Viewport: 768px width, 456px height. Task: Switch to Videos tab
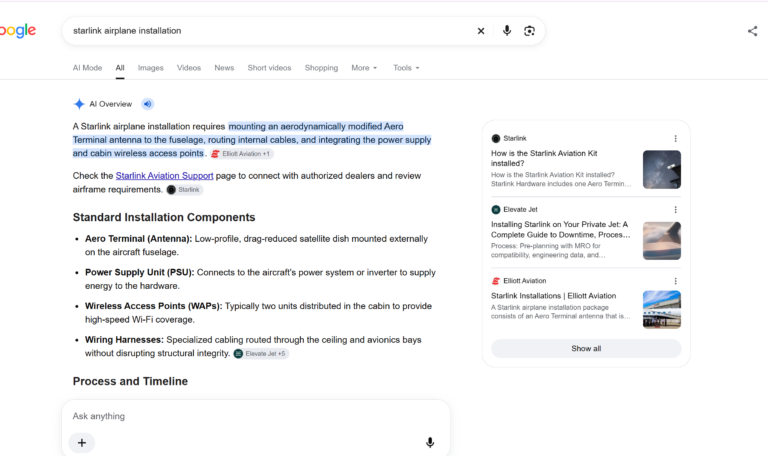point(189,68)
